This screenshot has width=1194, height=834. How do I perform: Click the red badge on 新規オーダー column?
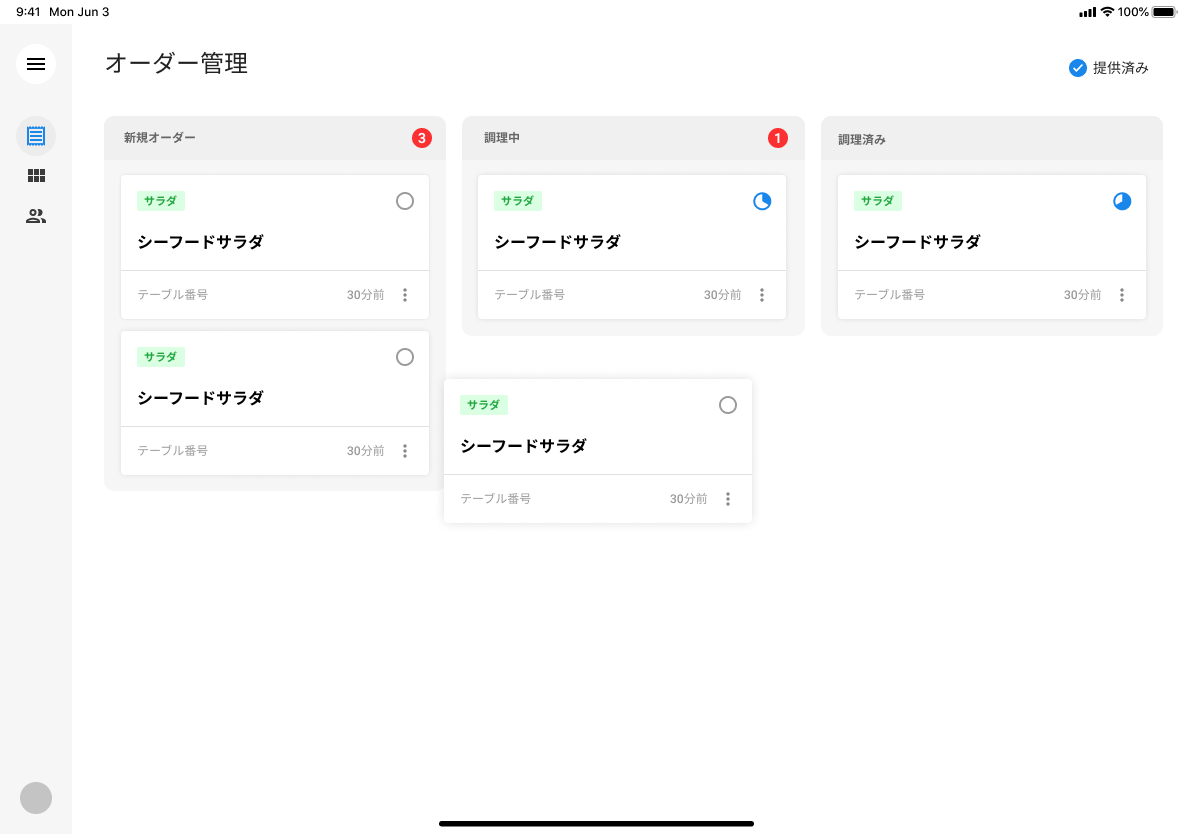(422, 138)
